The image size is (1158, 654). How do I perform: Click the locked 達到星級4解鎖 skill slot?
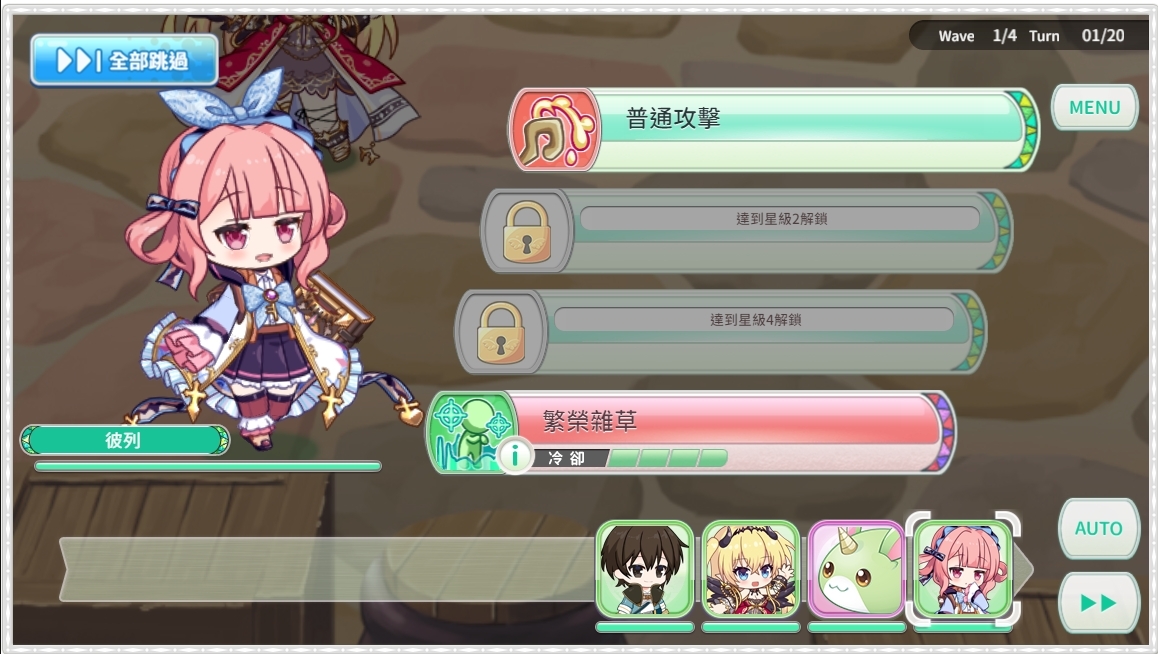pos(720,332)
